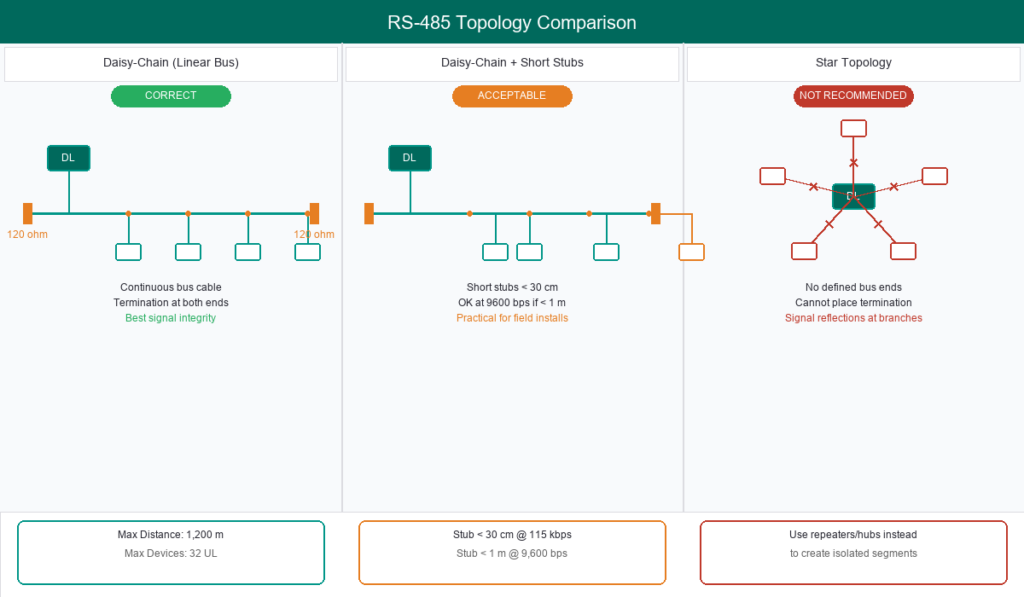The height and width of the screenshot is (597, 1024).
Task: Click the 'Termination at both ends' text
Action: (170, 303)
